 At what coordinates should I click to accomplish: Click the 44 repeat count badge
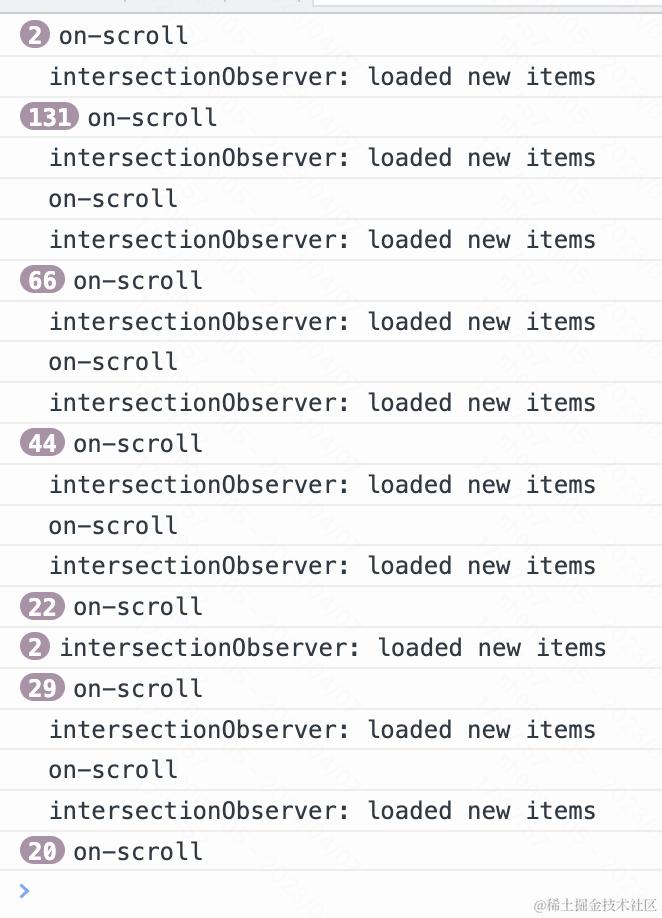42,443
